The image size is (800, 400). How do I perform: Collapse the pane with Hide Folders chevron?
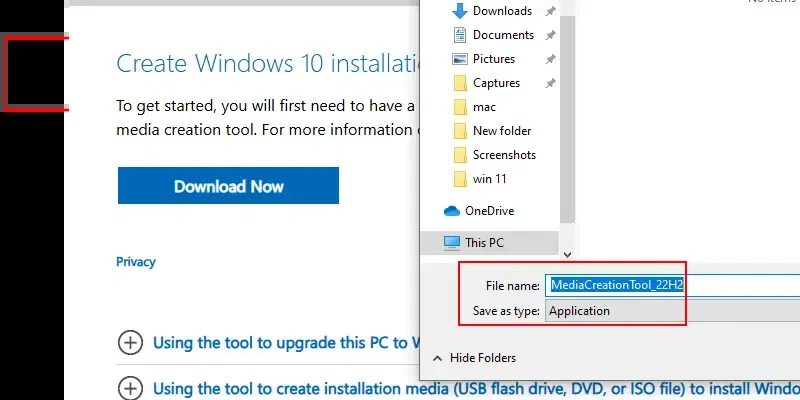pyautogui.click(x=437, y=358)
